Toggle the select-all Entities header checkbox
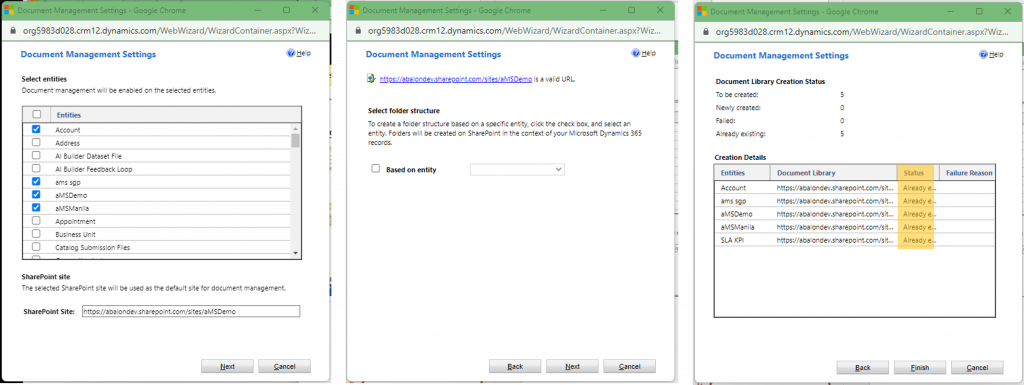1024x385 pixels. pos(37,114)
